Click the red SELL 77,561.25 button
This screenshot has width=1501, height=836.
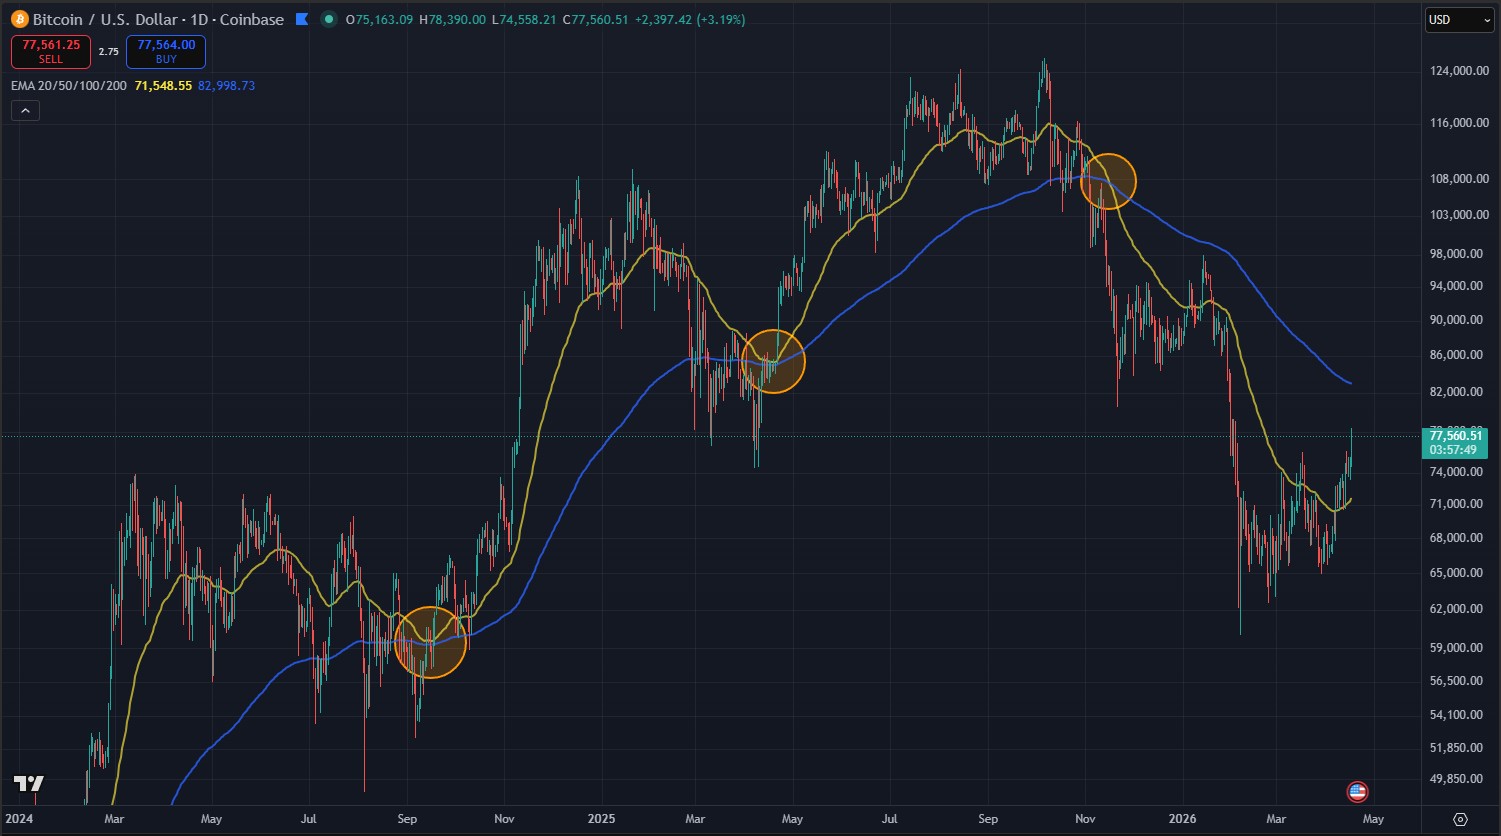[51, 52]
